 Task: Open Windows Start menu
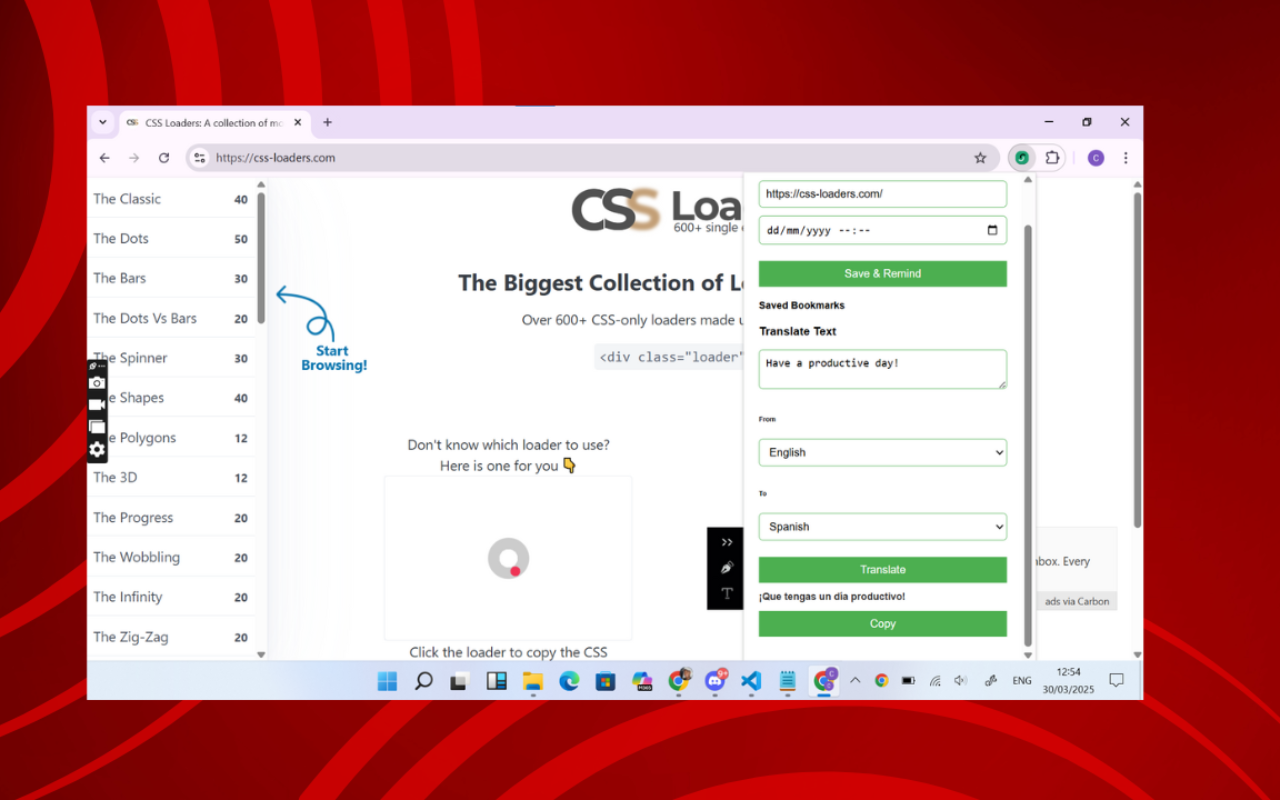point(387,681)
